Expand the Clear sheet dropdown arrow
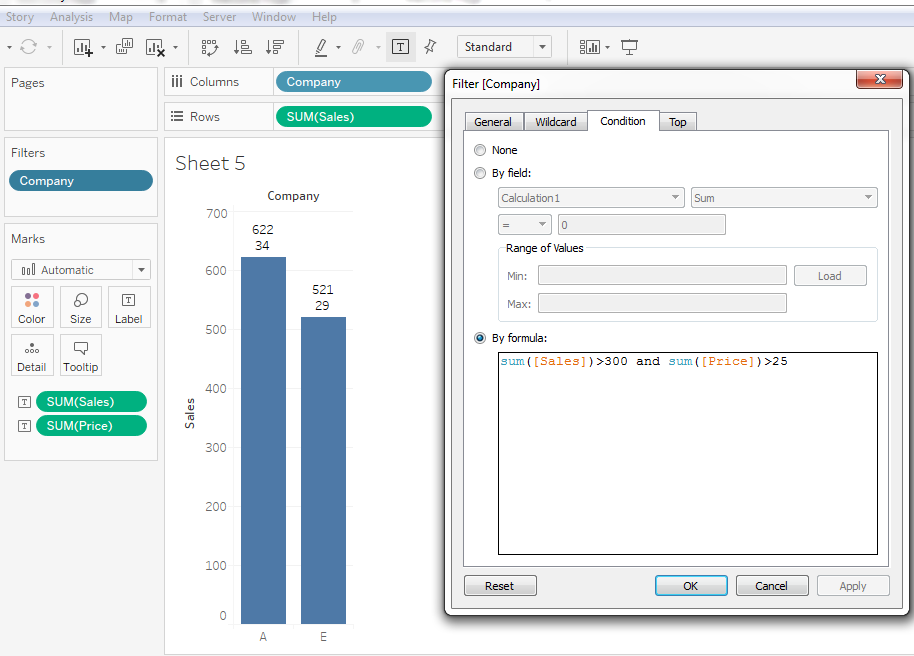This screenshot has height=656, width=914. tap(175, 47)
